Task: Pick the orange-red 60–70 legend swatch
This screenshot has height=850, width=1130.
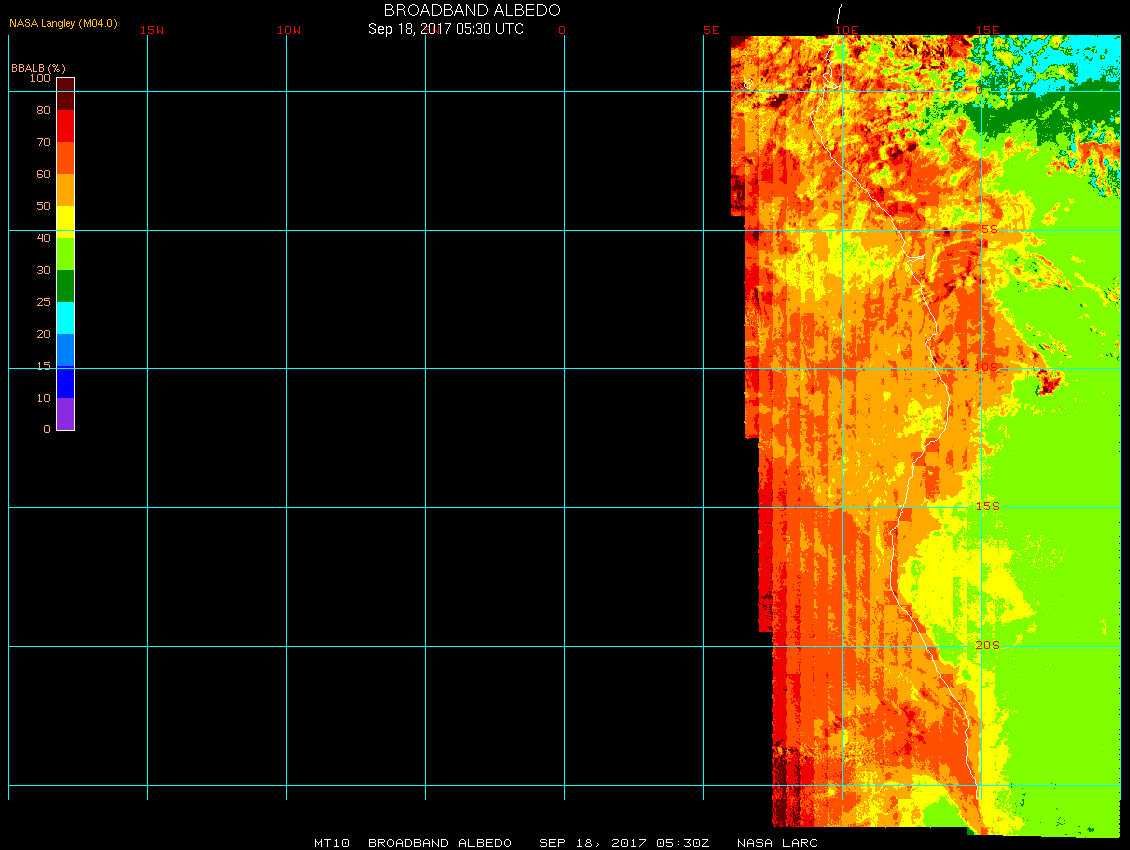Action: tap(66, 158)
